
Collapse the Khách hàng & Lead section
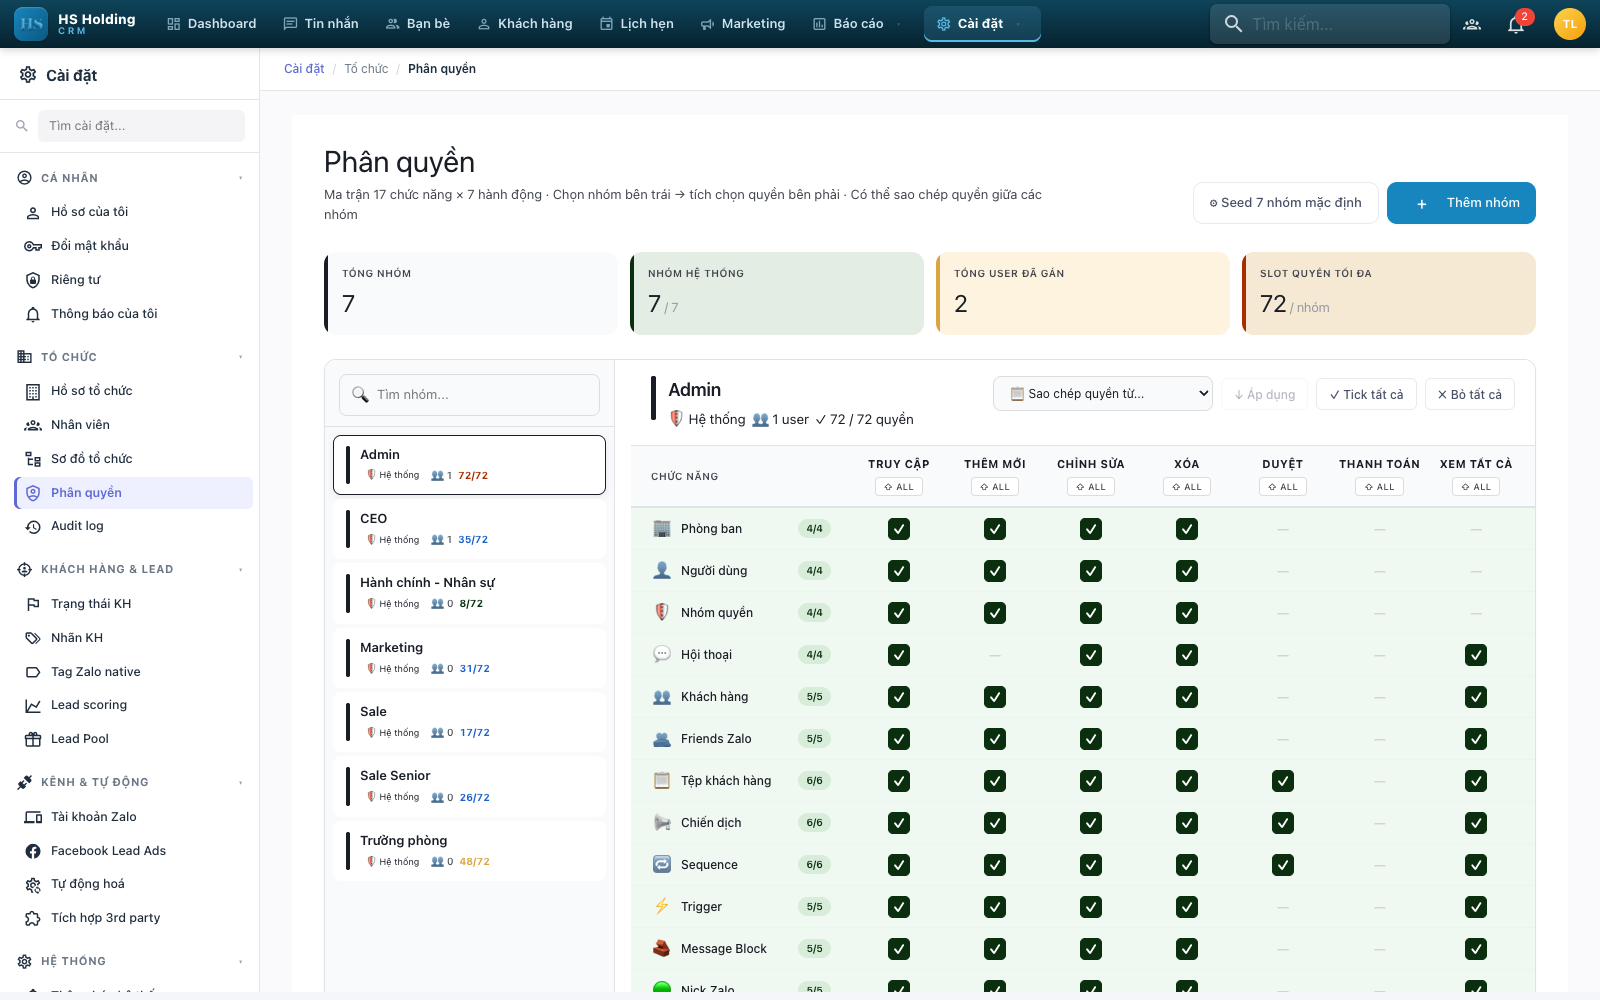(240, 570)
